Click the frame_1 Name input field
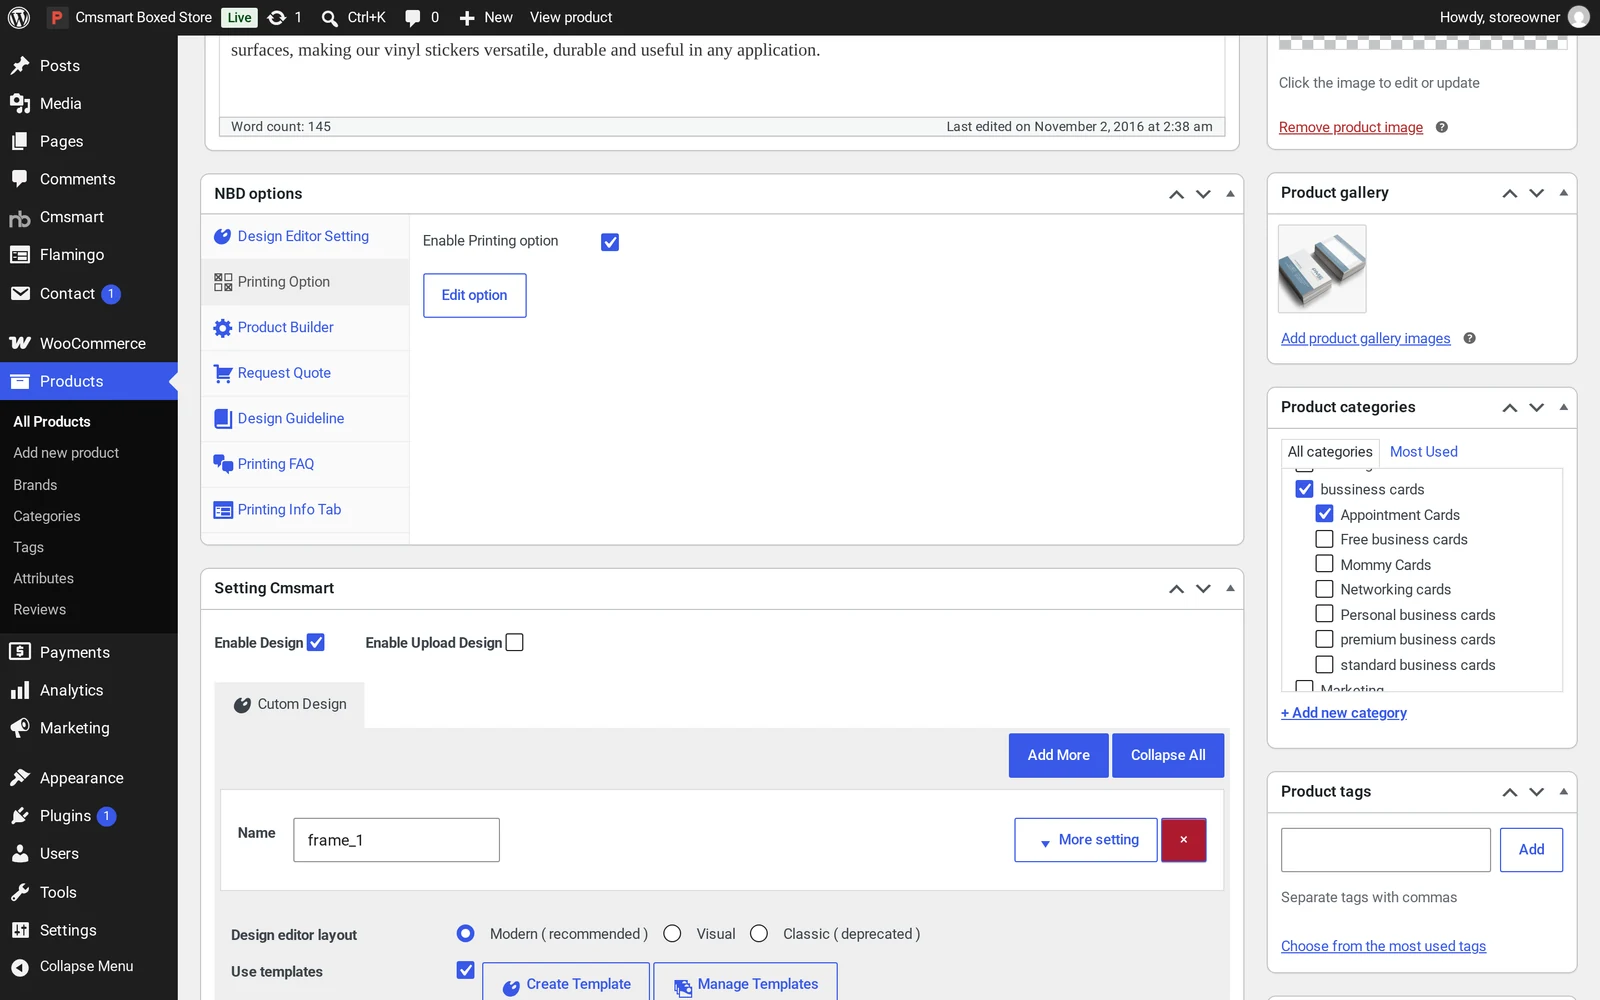 [x=396, y=840]
